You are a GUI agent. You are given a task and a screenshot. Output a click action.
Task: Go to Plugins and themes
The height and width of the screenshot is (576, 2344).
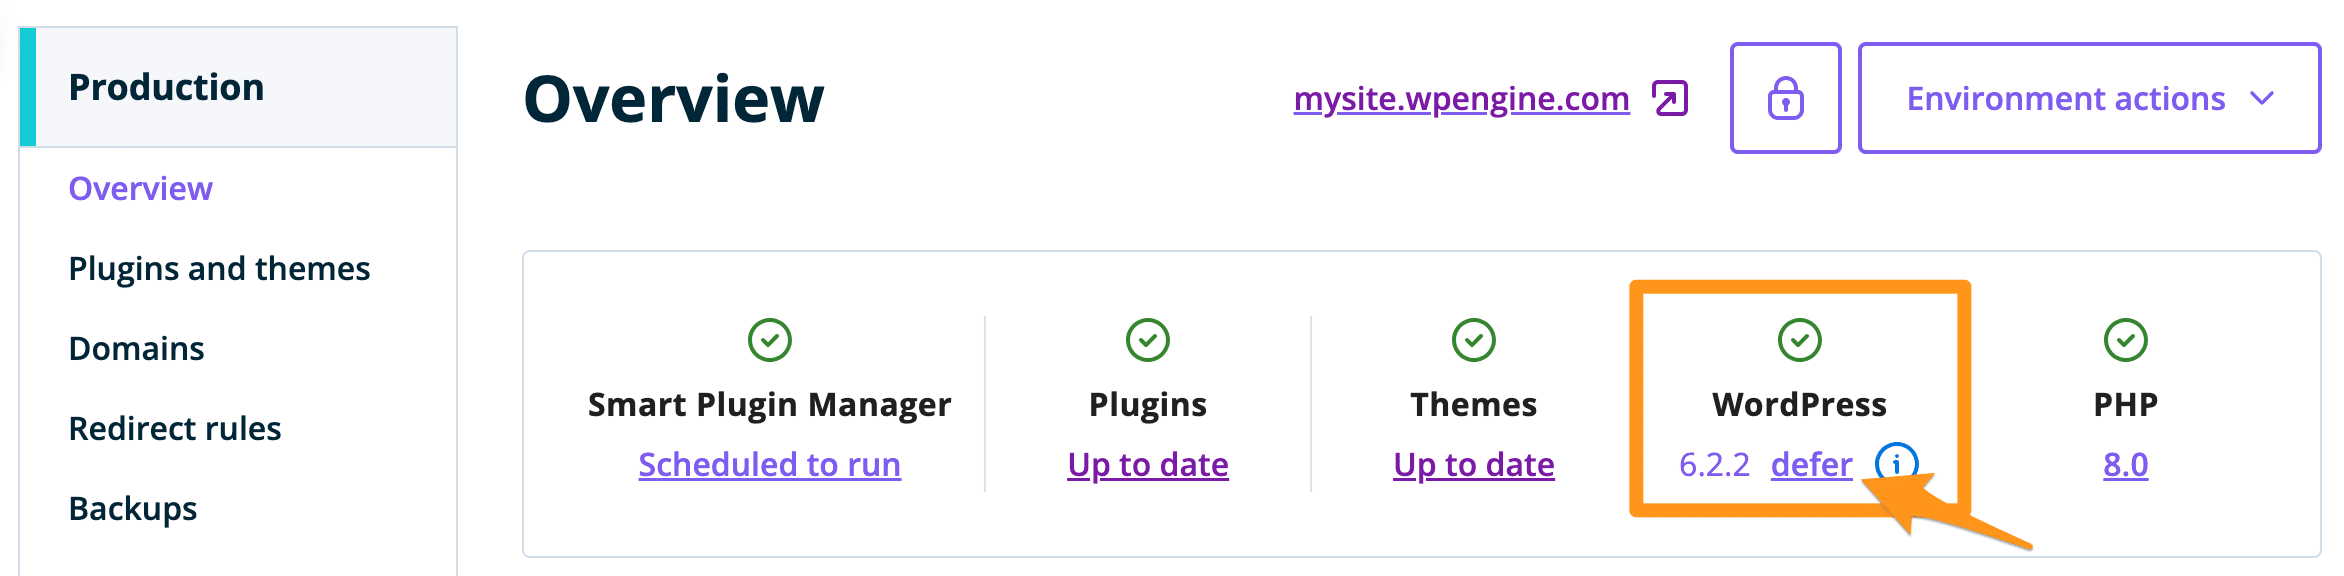click(219, 268)
